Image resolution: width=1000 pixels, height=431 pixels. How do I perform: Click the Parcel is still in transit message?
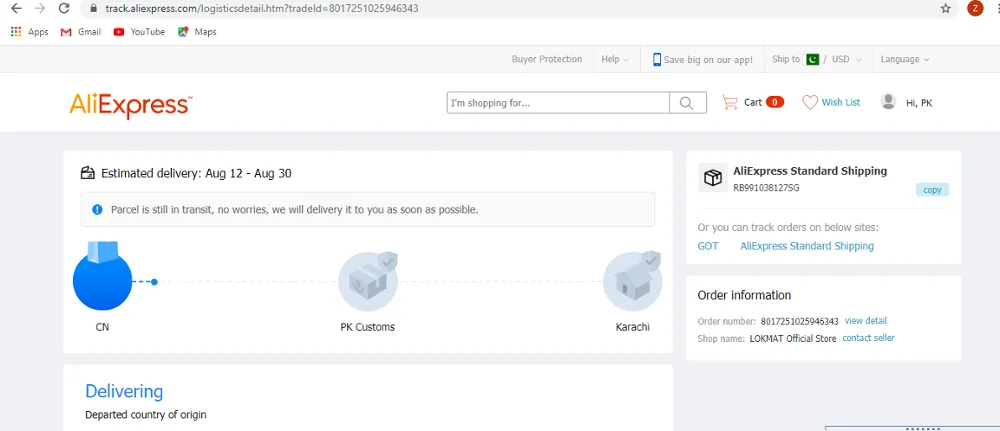click(295, 209)
